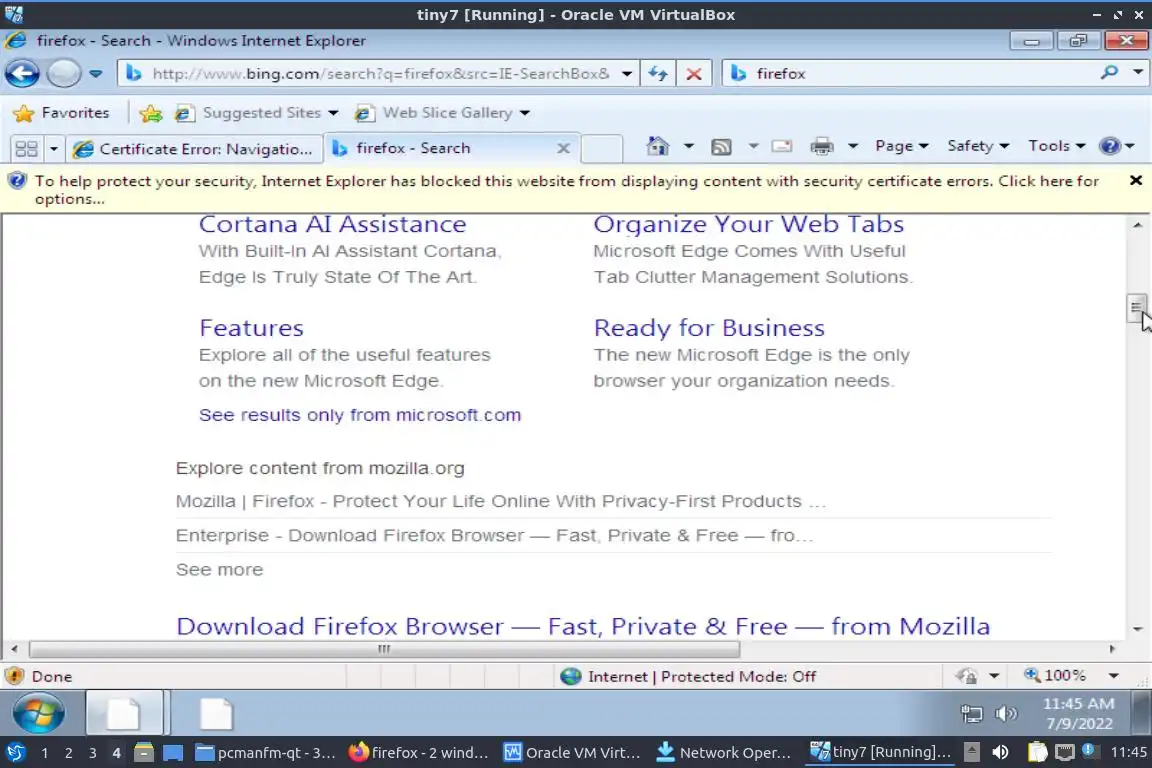Expand the search provider dropdown arrow
This screenshot has width=1152, height=768.
pyautogui.click(x=1137, y=73)
